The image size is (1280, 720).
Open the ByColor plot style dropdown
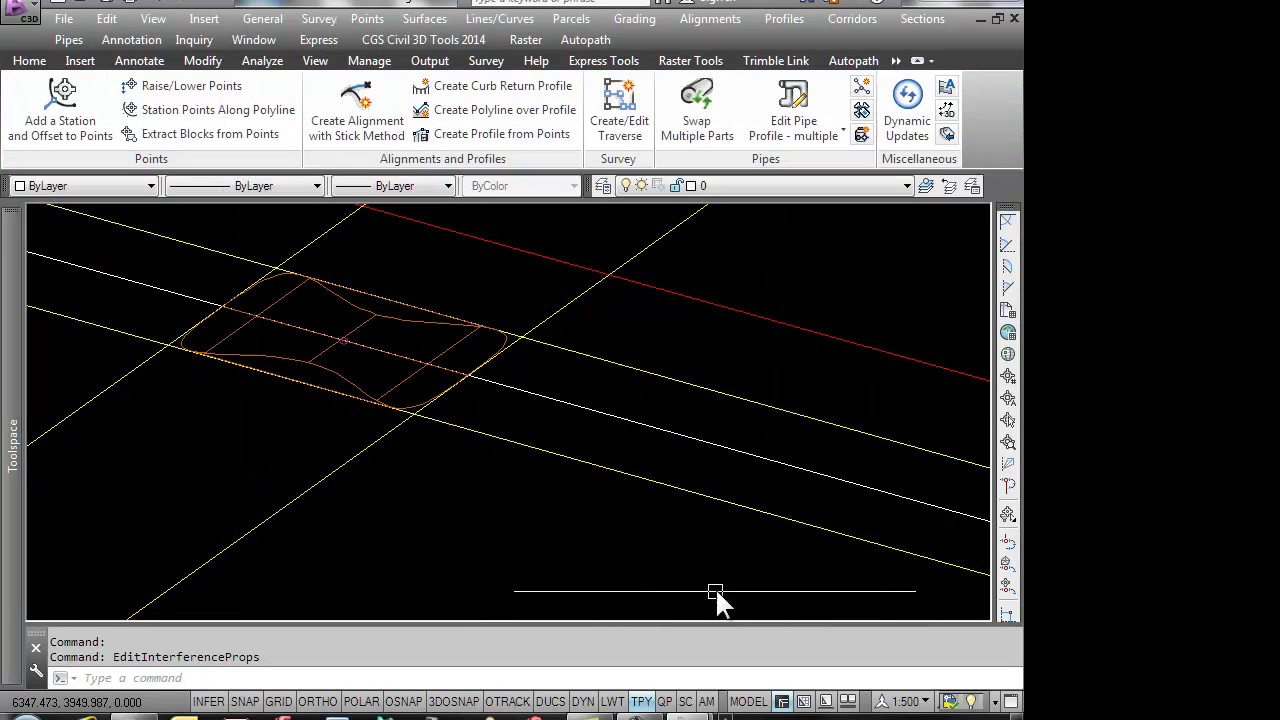(573, 186)
